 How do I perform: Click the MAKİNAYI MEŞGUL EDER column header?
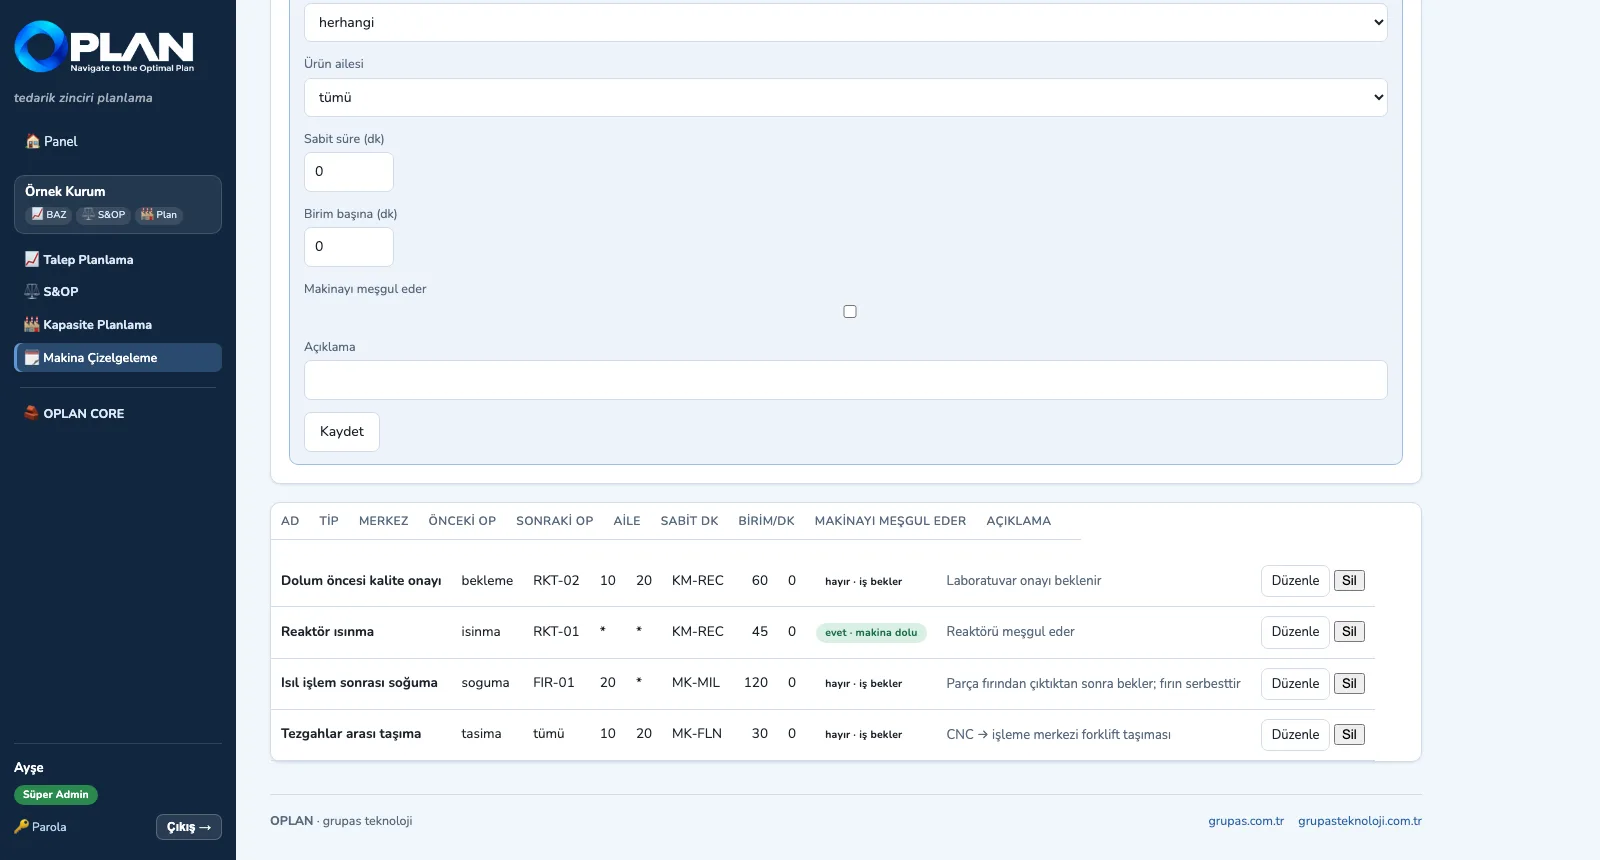click(x=890, y=521)
